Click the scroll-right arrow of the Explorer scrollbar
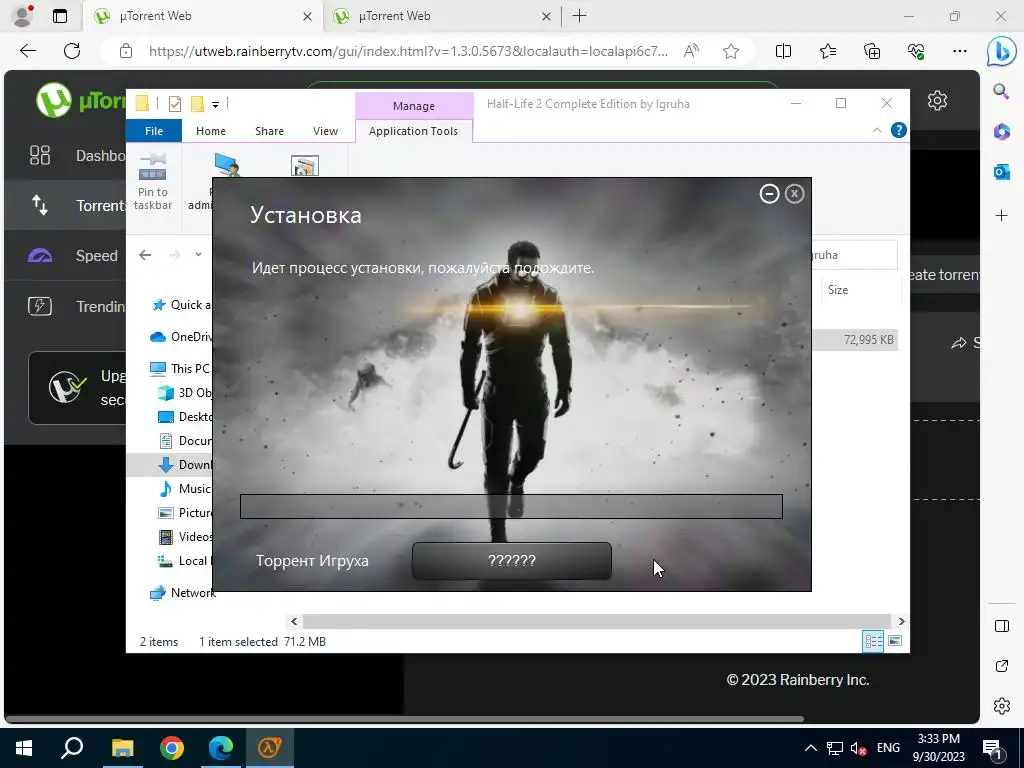This screenshot has width=1024, height=768. coord(901,621)
